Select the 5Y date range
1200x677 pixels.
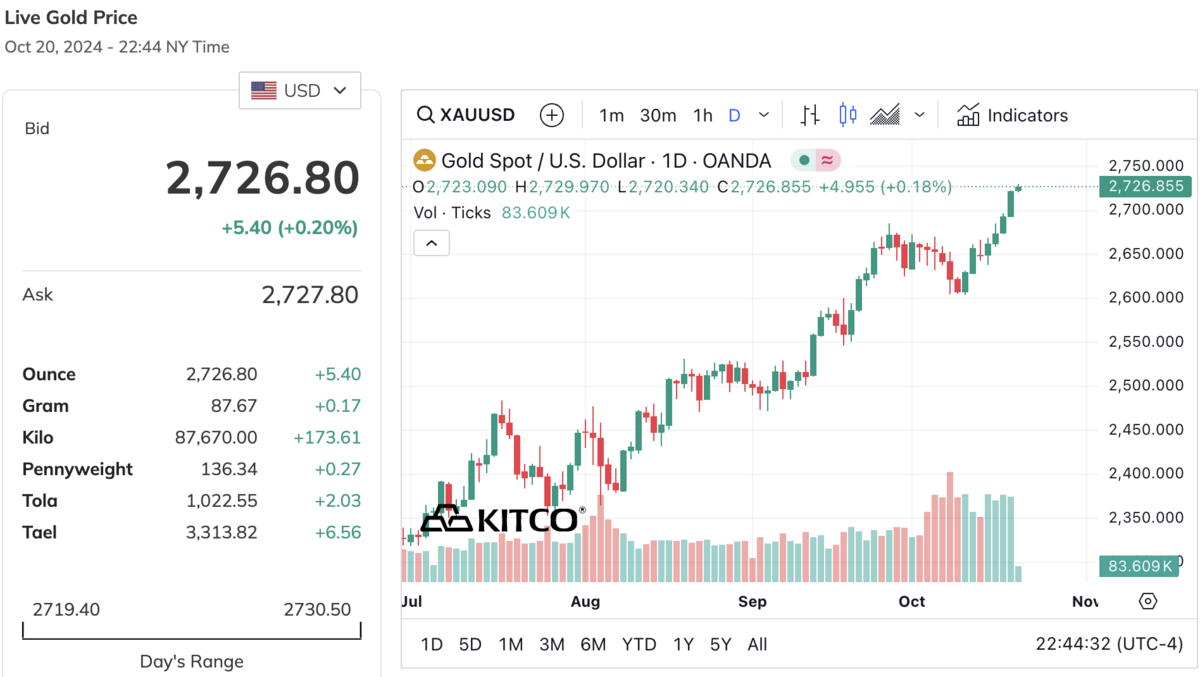pyautogui.click(x=720, y=644)
